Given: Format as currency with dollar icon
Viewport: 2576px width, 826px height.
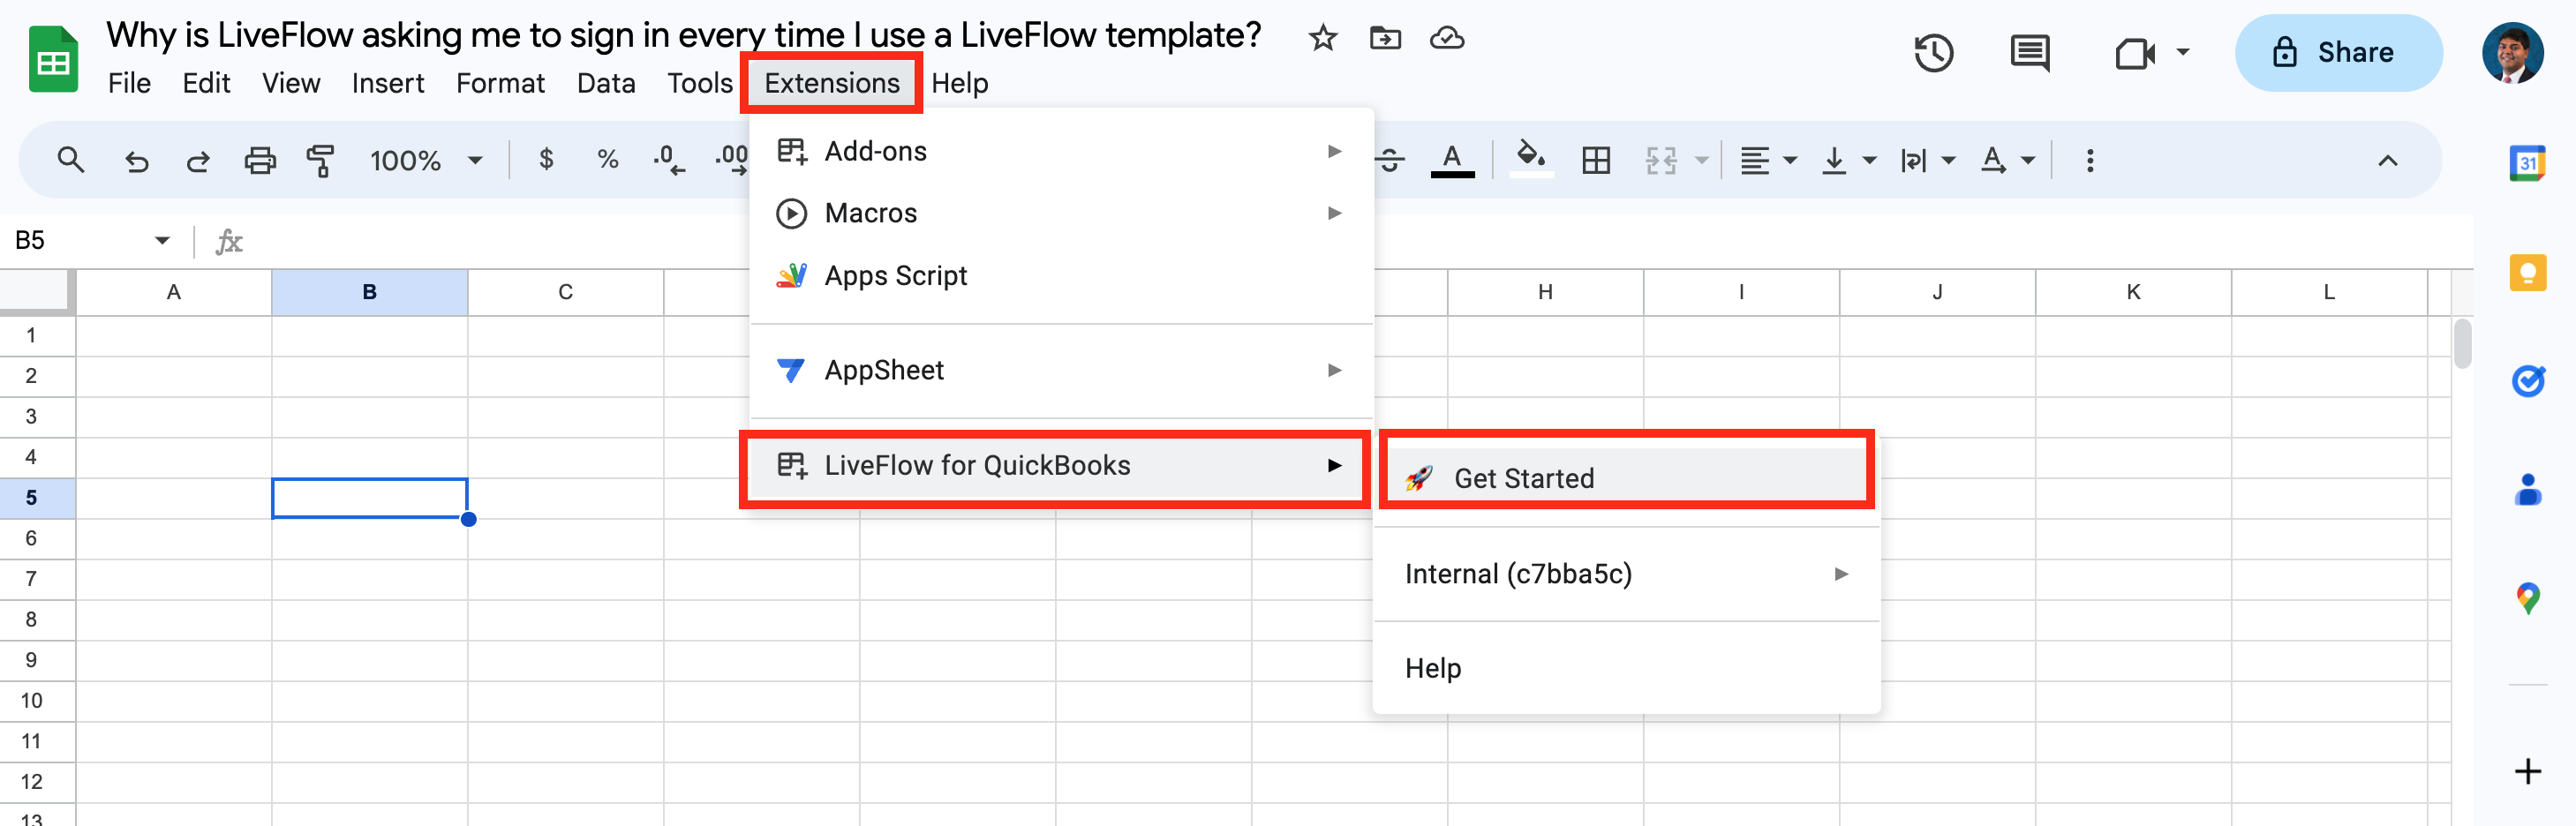Looking at the screenshot, I should coord(546,159).
